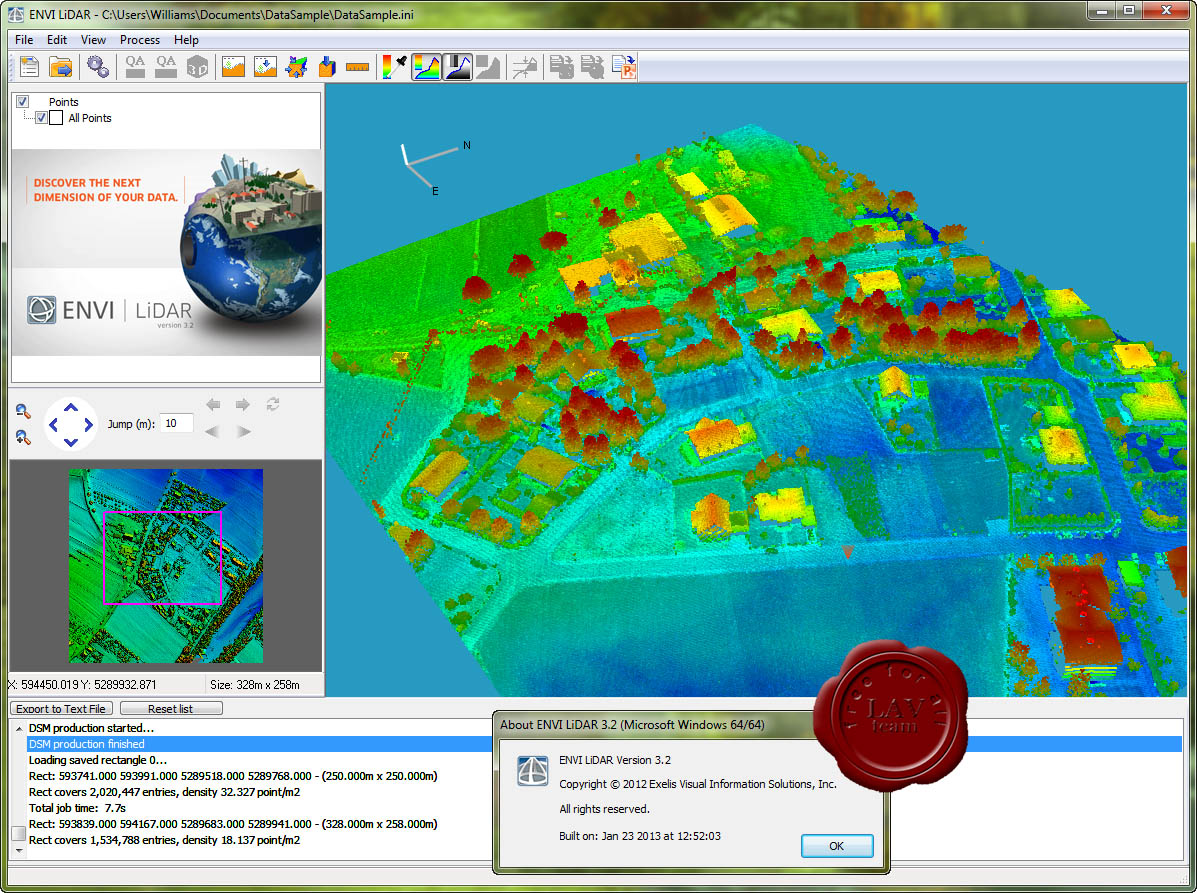Screen dimensions: 1197x893
Task: Click the gray converging lines toolbar icon
Action: (524, 67)
